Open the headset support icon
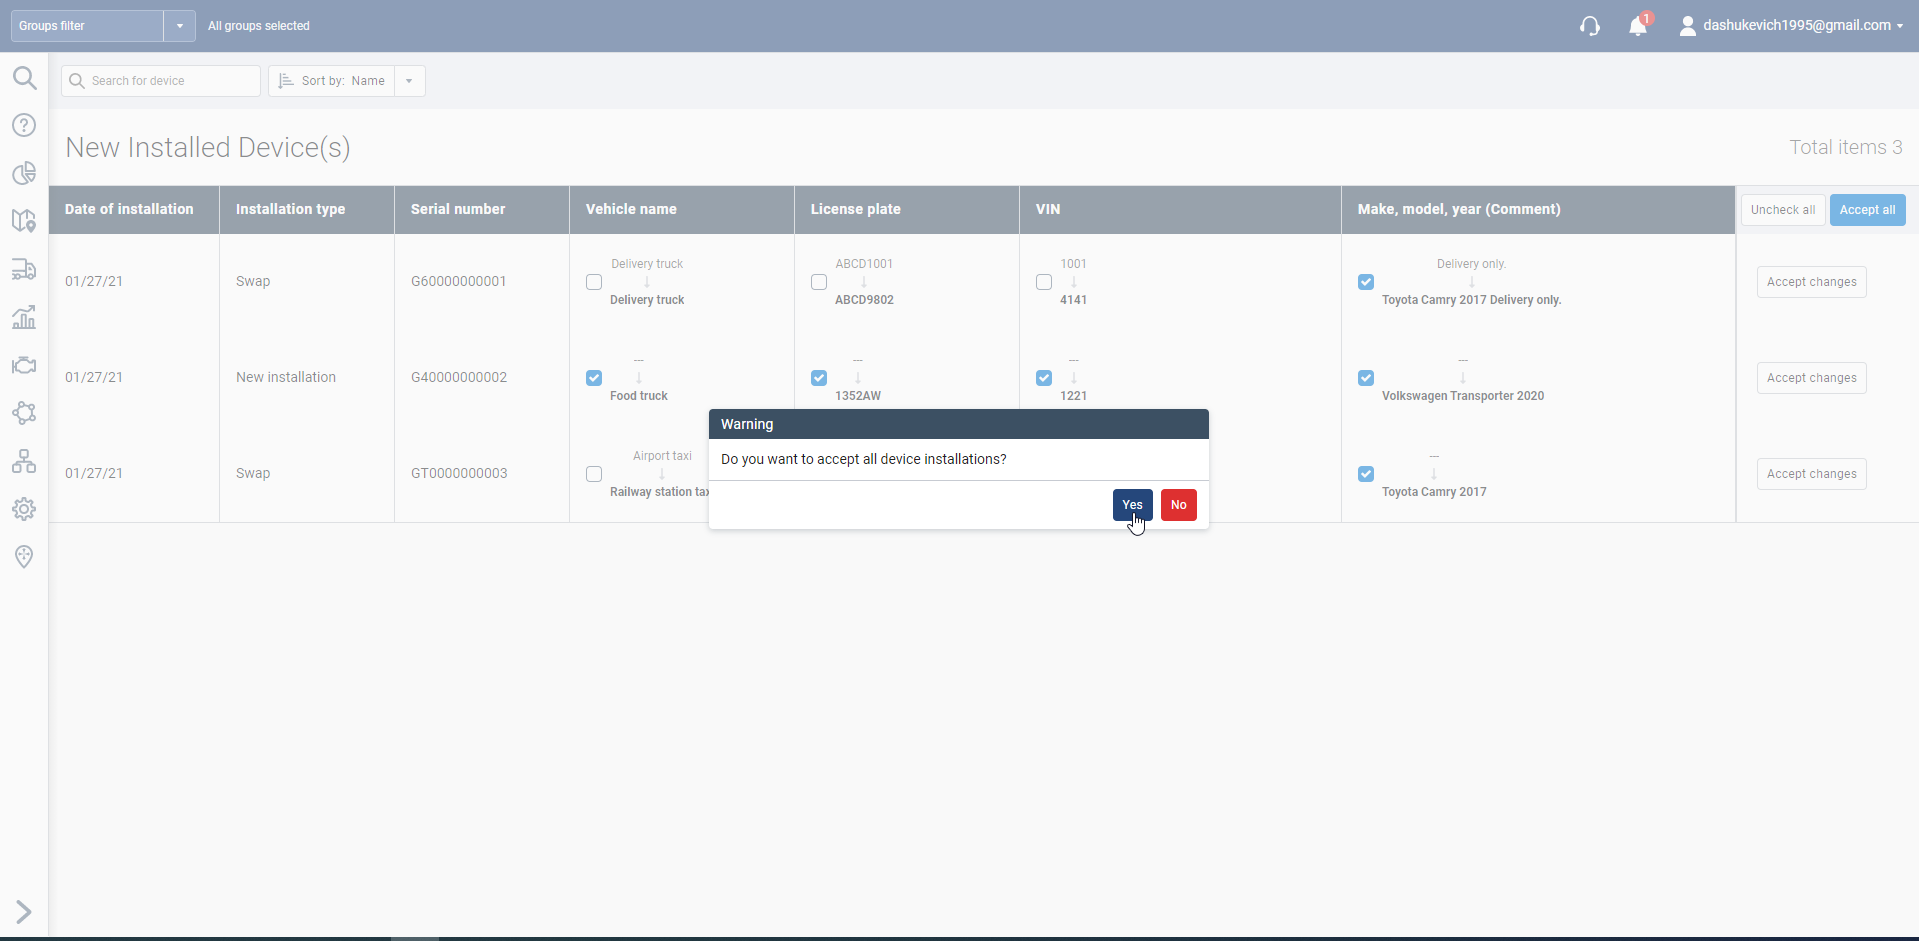 coord(1589,26)
